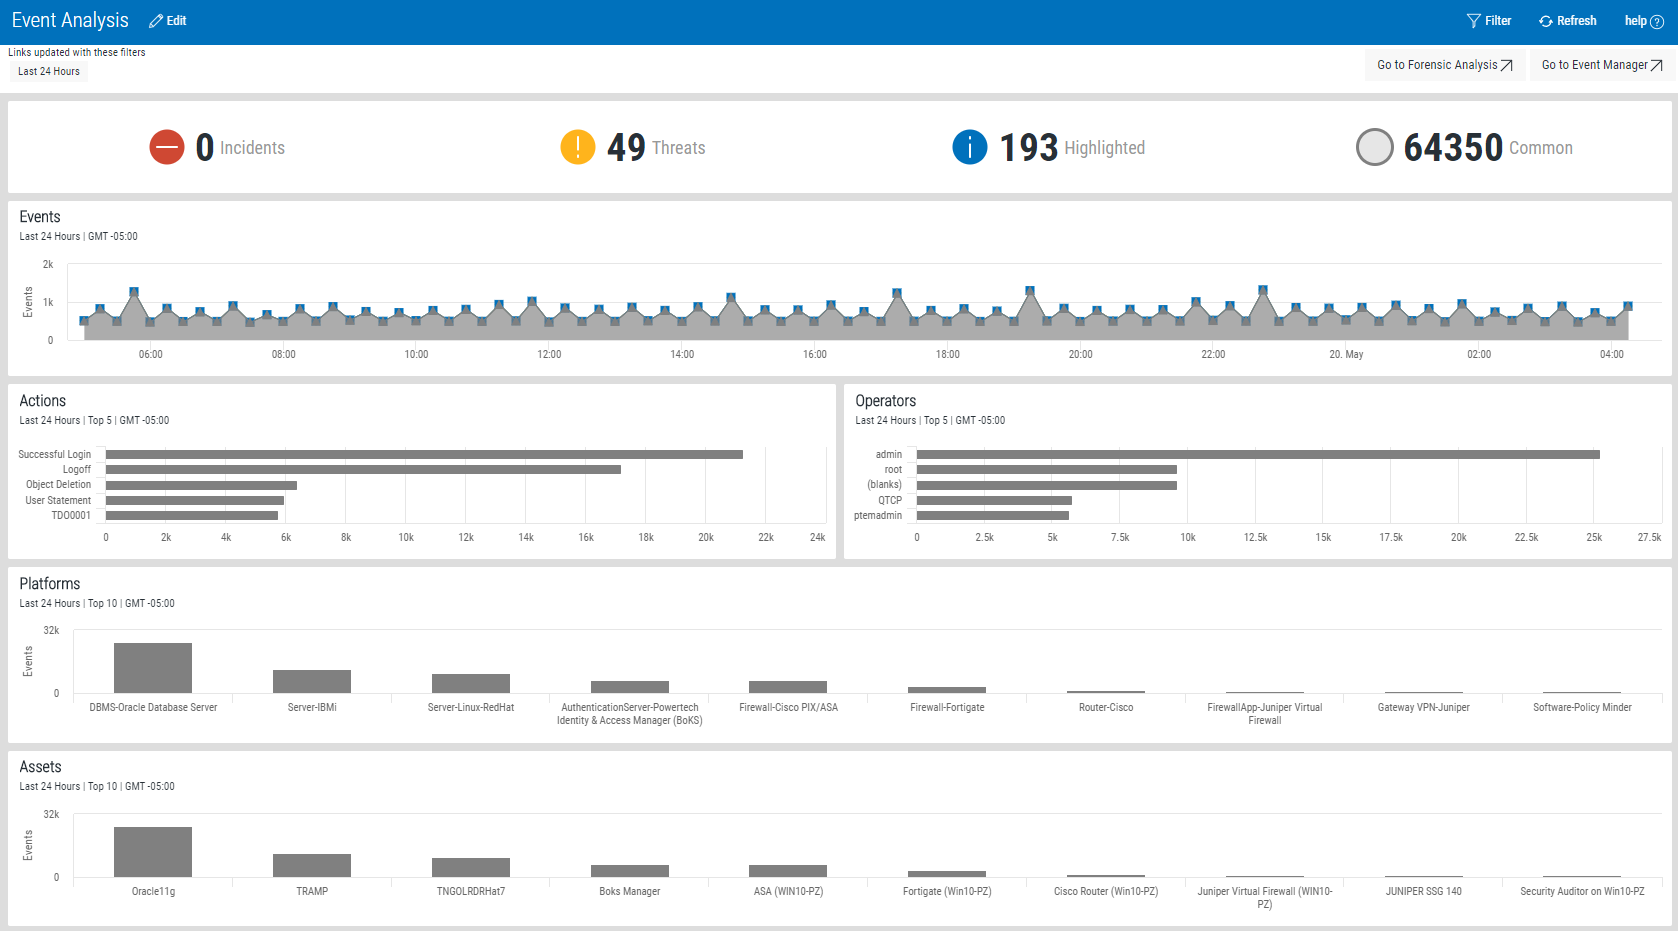The height and width of the screenshot is (931, 1678).
Task: Click the Successful Login bar
Action: [424, 455]
